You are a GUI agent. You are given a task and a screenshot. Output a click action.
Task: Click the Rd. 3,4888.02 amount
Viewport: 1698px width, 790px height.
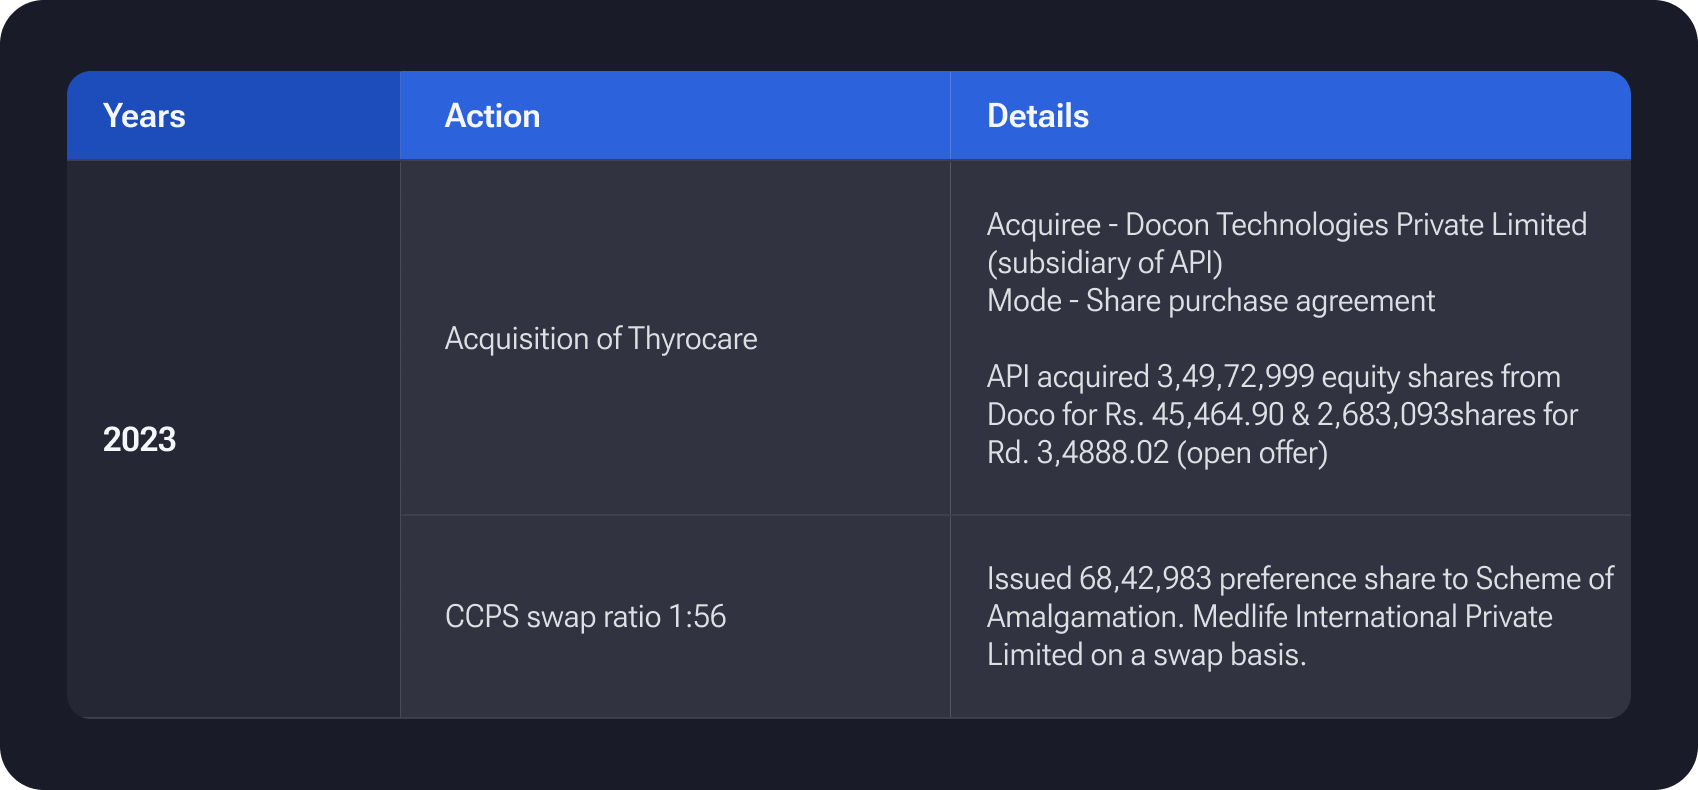pos(1077,452)
